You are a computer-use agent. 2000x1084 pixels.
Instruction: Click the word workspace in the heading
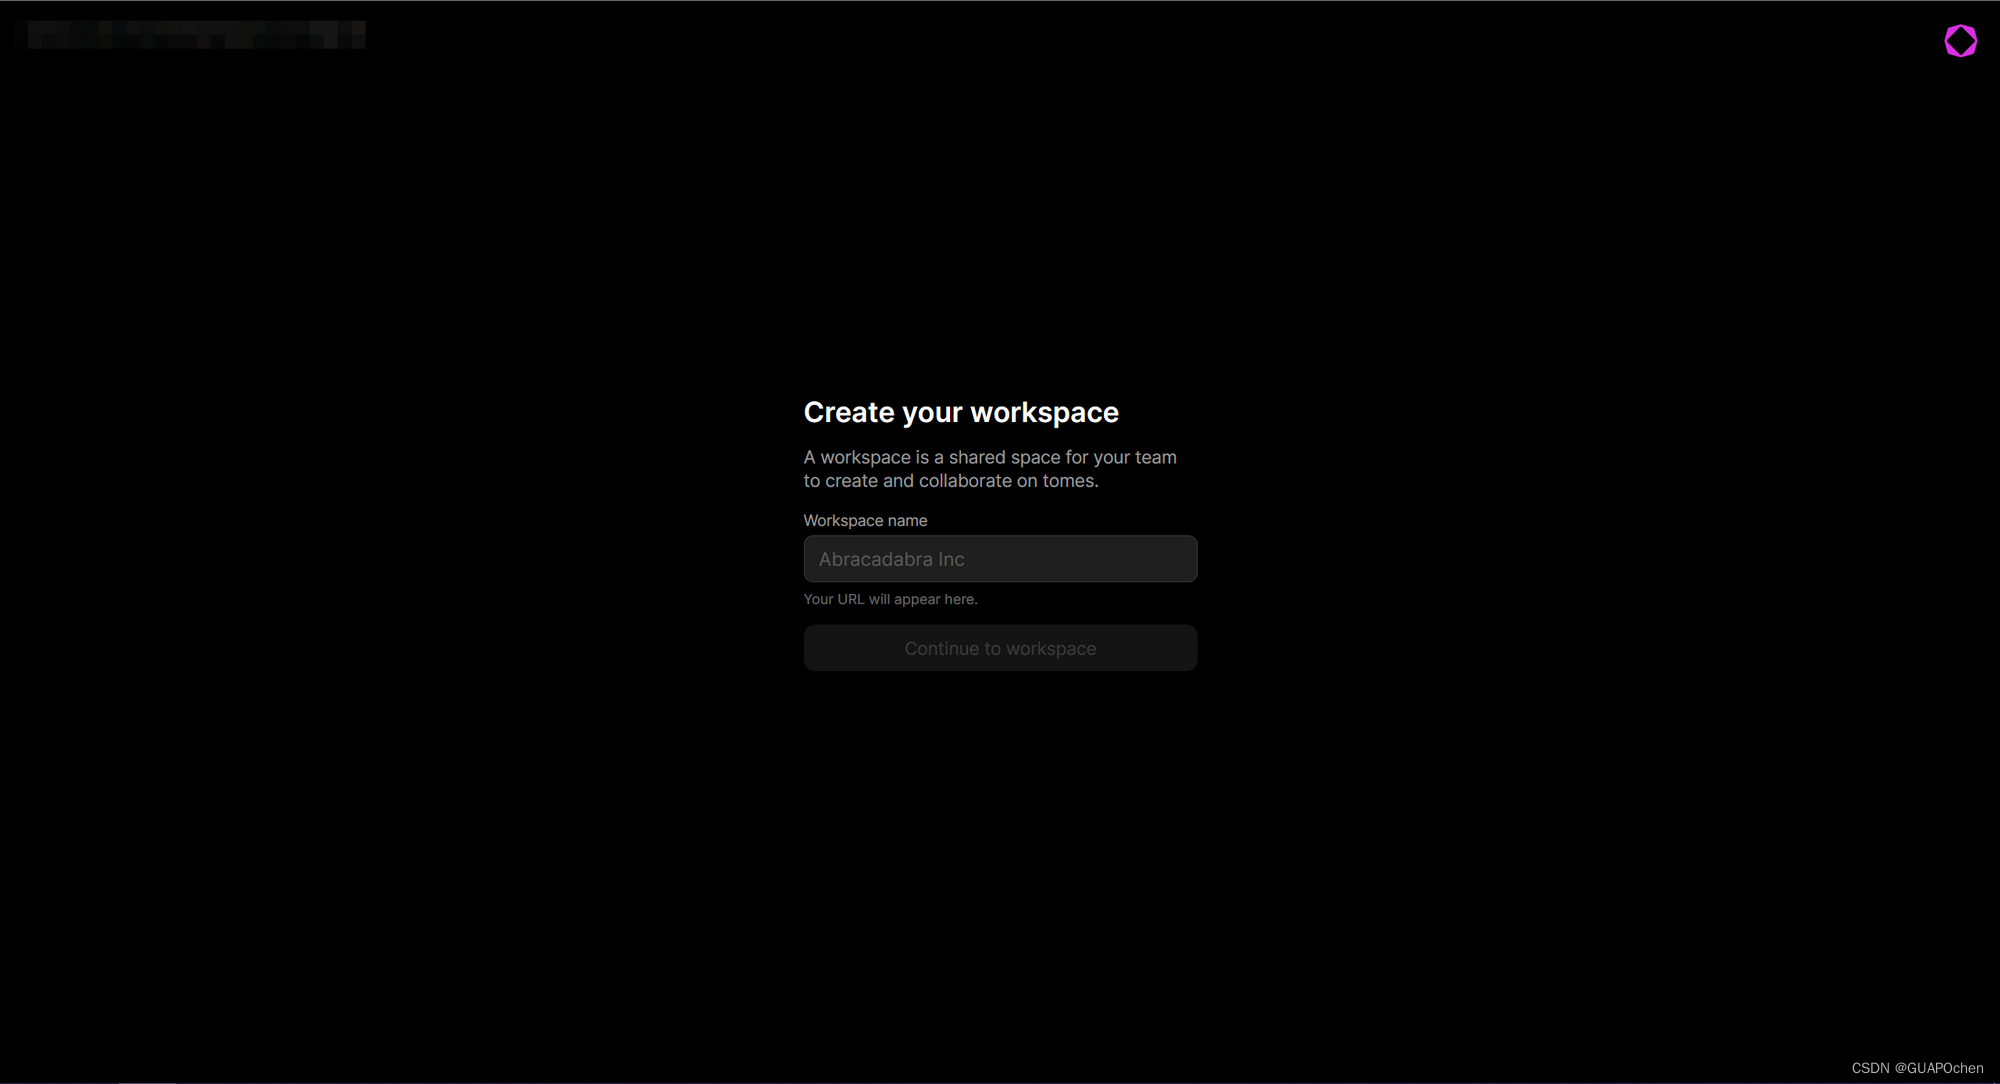point(1044,412)
